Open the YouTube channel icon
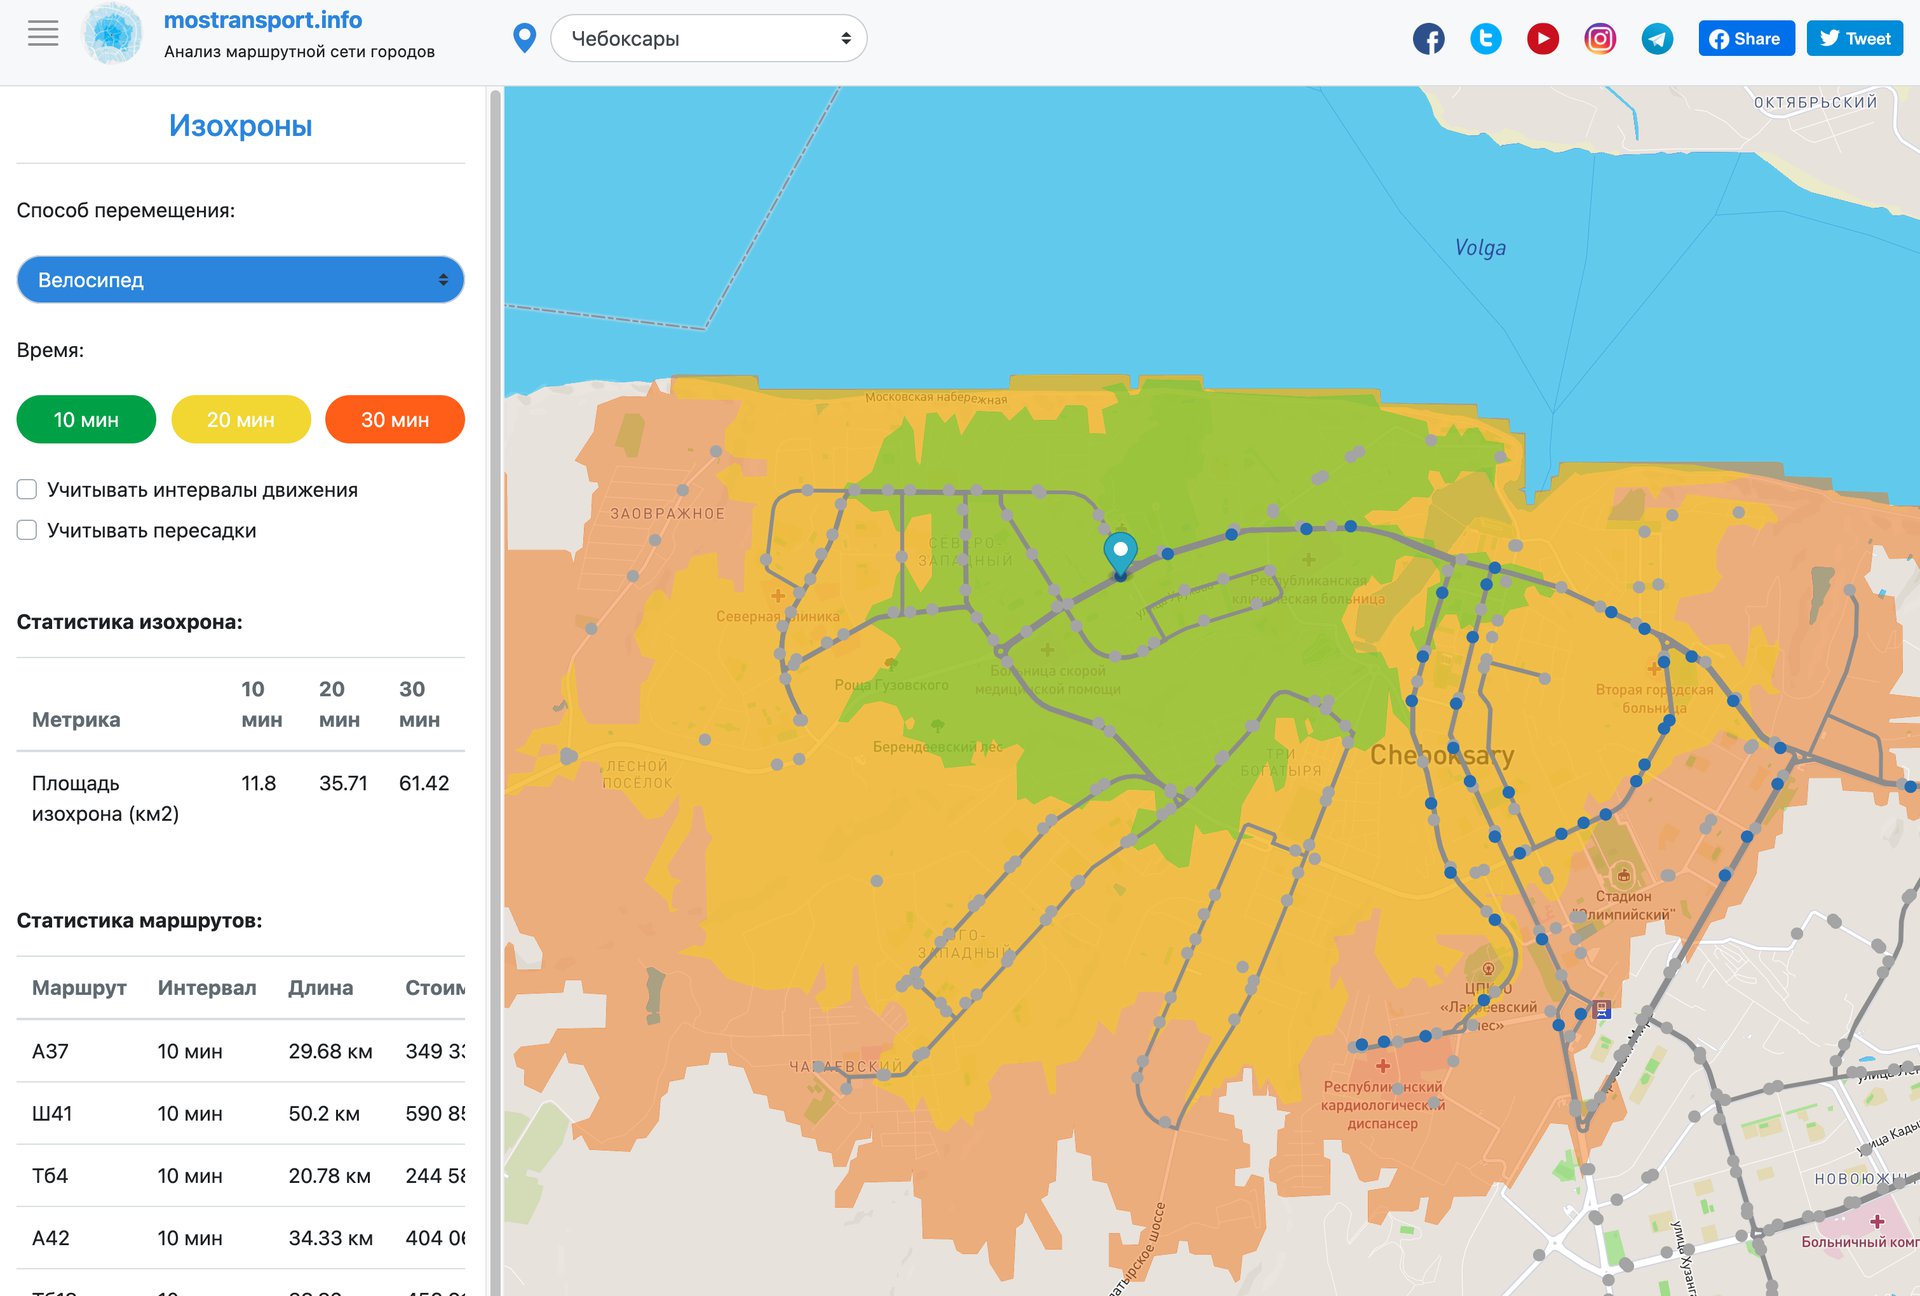 click(x=1542, y=39)
